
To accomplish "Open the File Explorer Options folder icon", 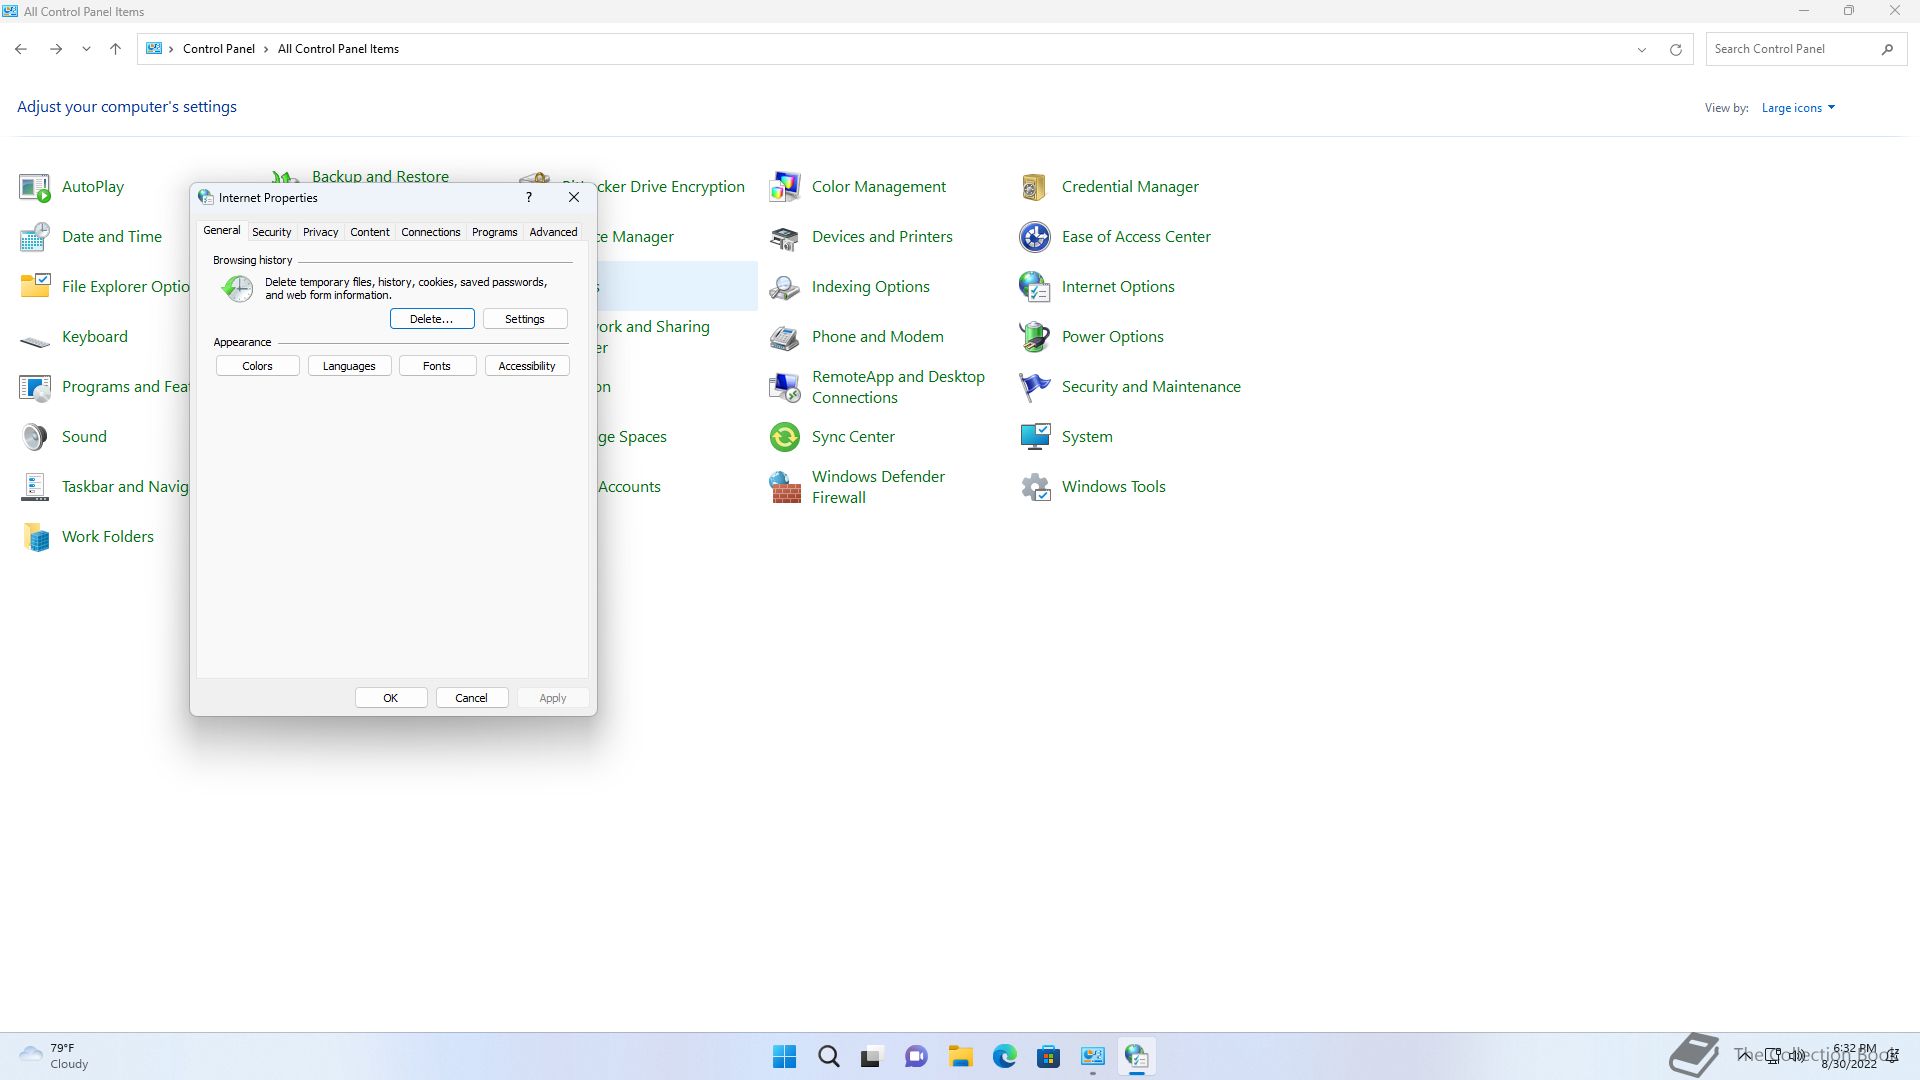I will (x=35, y=287).
